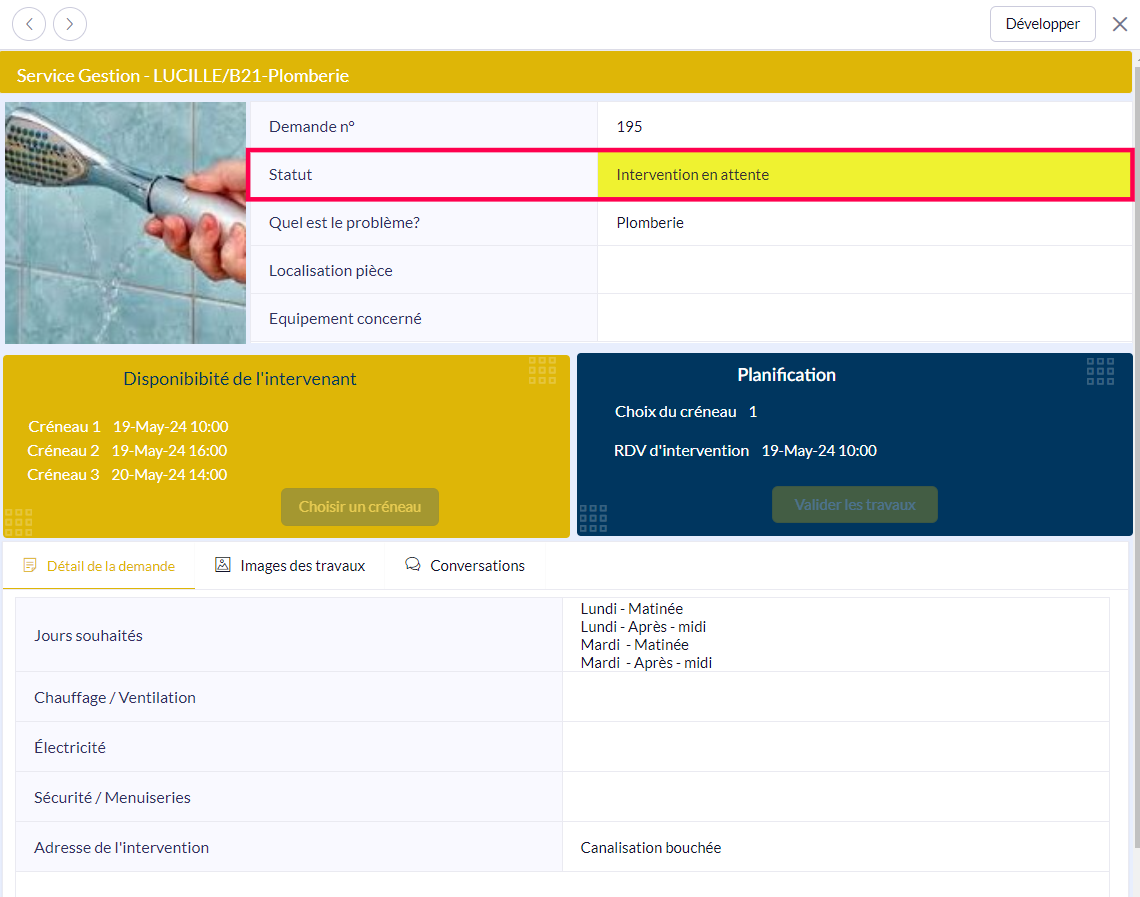Image resolution: width=1140 pixels, height=897 pixels.
Task: Click the Canalisation bouchée address value
Action: point(651,848)
